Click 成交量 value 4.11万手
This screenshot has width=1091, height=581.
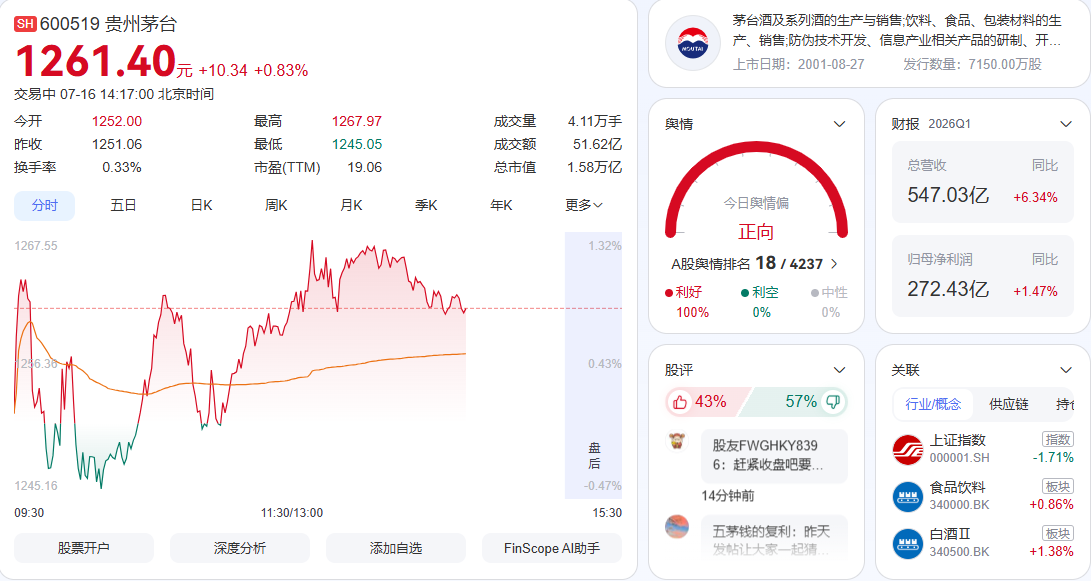[x=595, y=121]
